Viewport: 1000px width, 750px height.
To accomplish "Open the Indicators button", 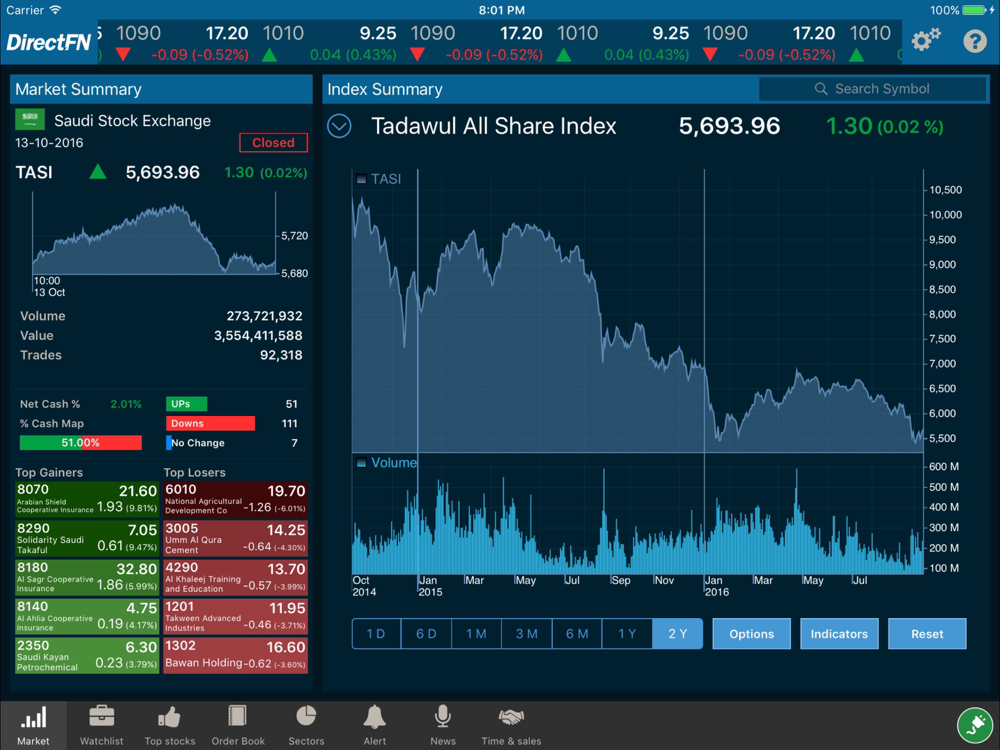I will (839, 633).
